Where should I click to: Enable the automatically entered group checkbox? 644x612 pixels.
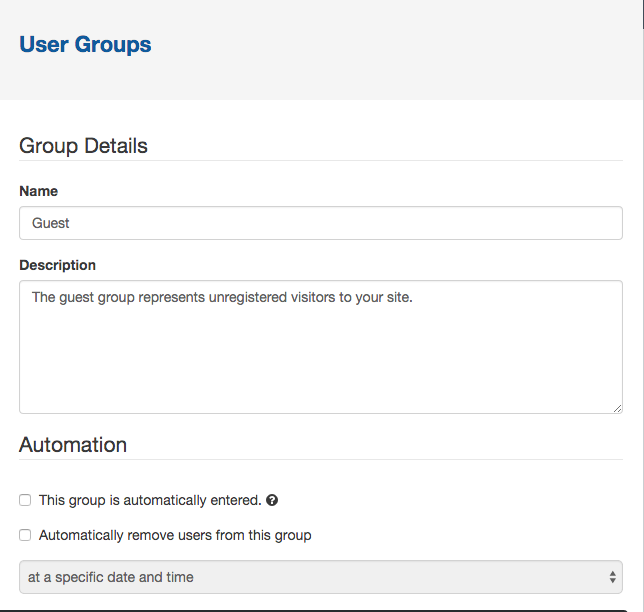click(x=25, y=500)
